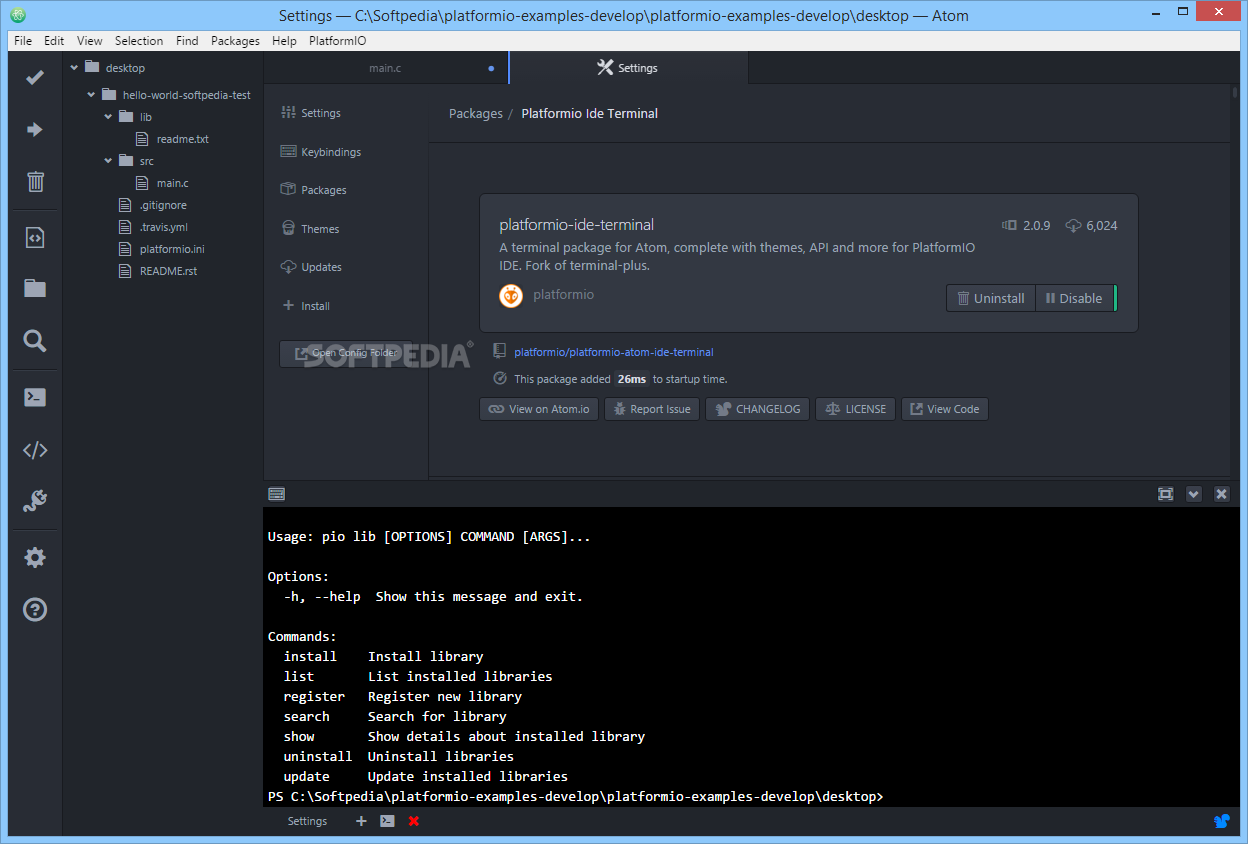Click the Upload arrow icon in sidebar

[35, 129]
